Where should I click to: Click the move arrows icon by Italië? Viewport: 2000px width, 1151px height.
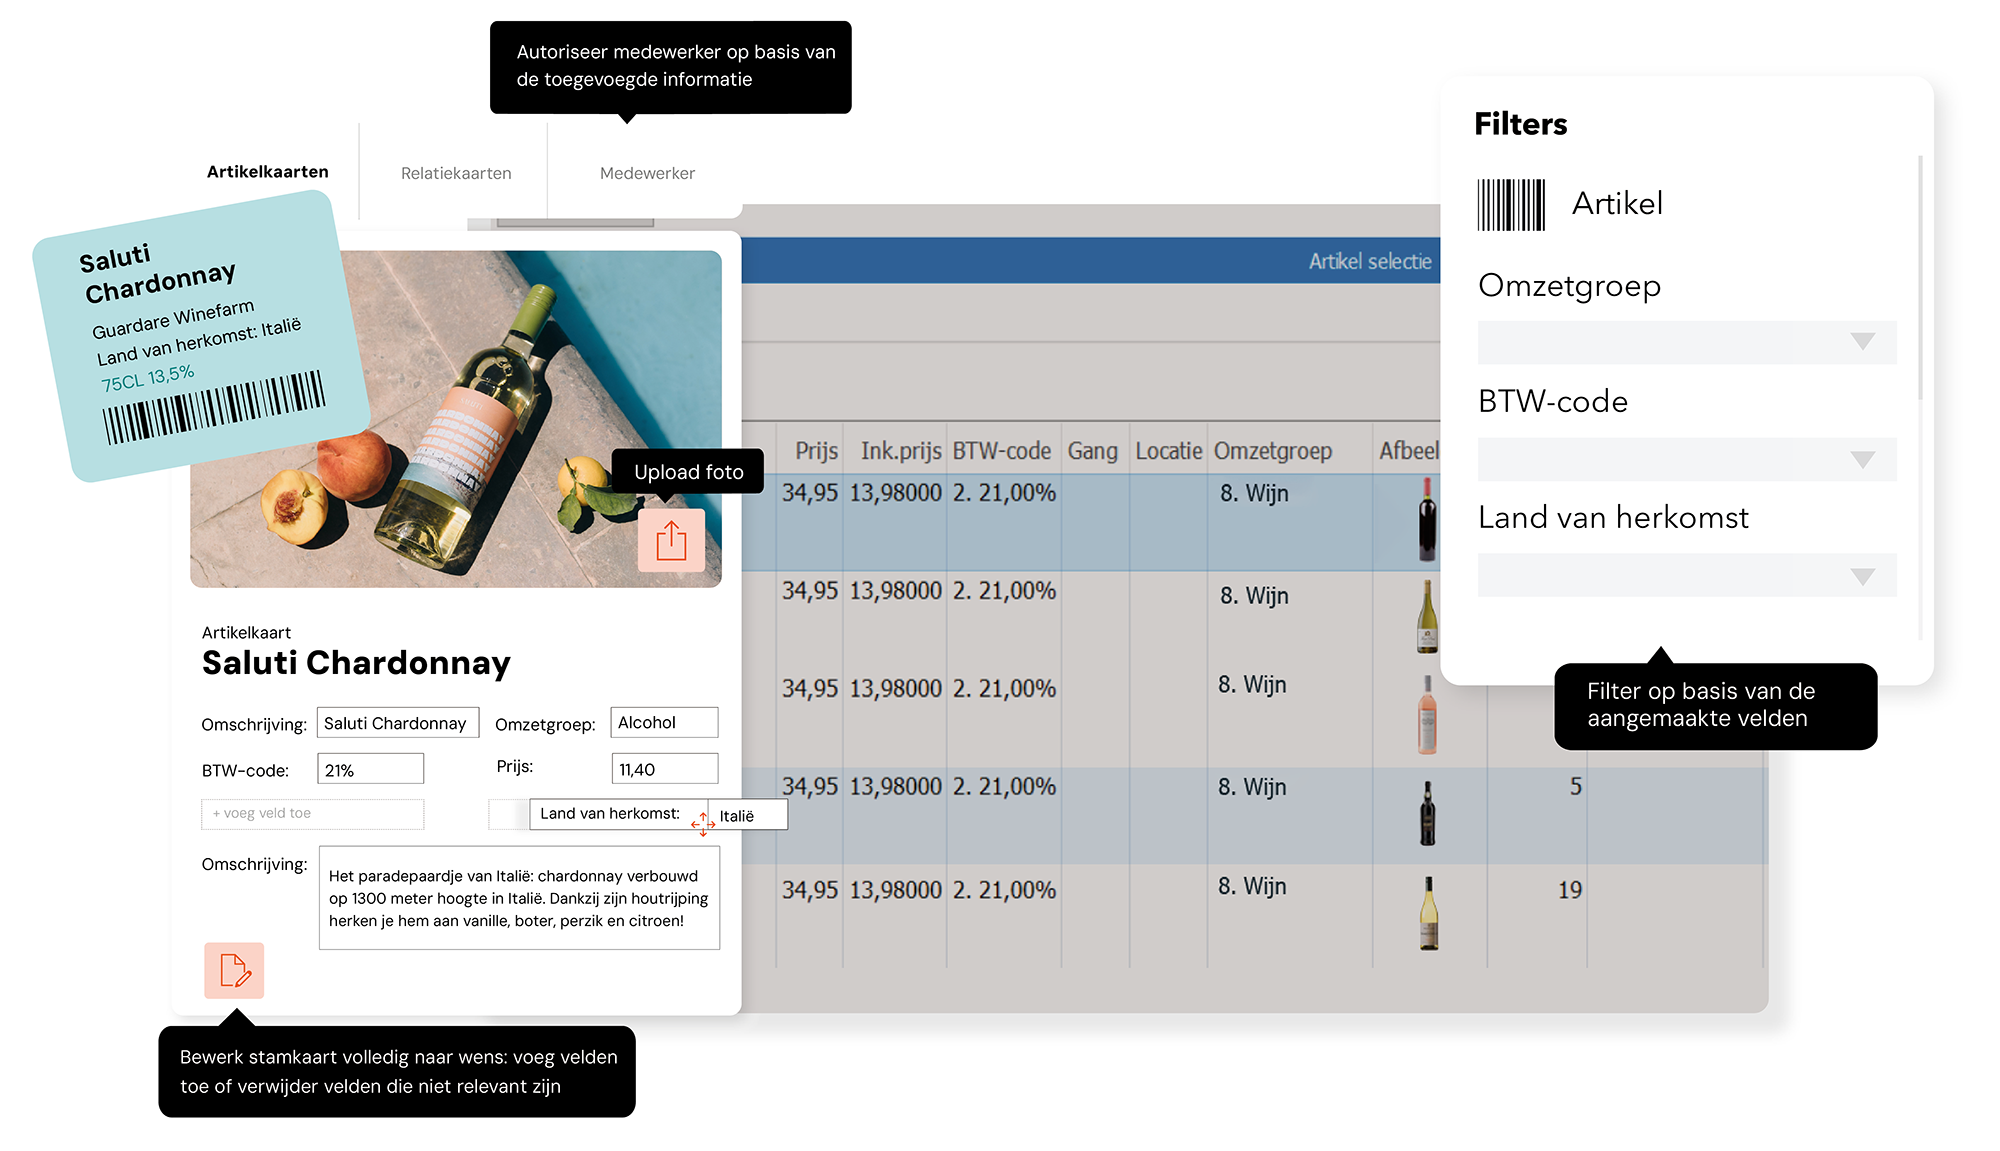pyautogui.click(x=703, y=824)
